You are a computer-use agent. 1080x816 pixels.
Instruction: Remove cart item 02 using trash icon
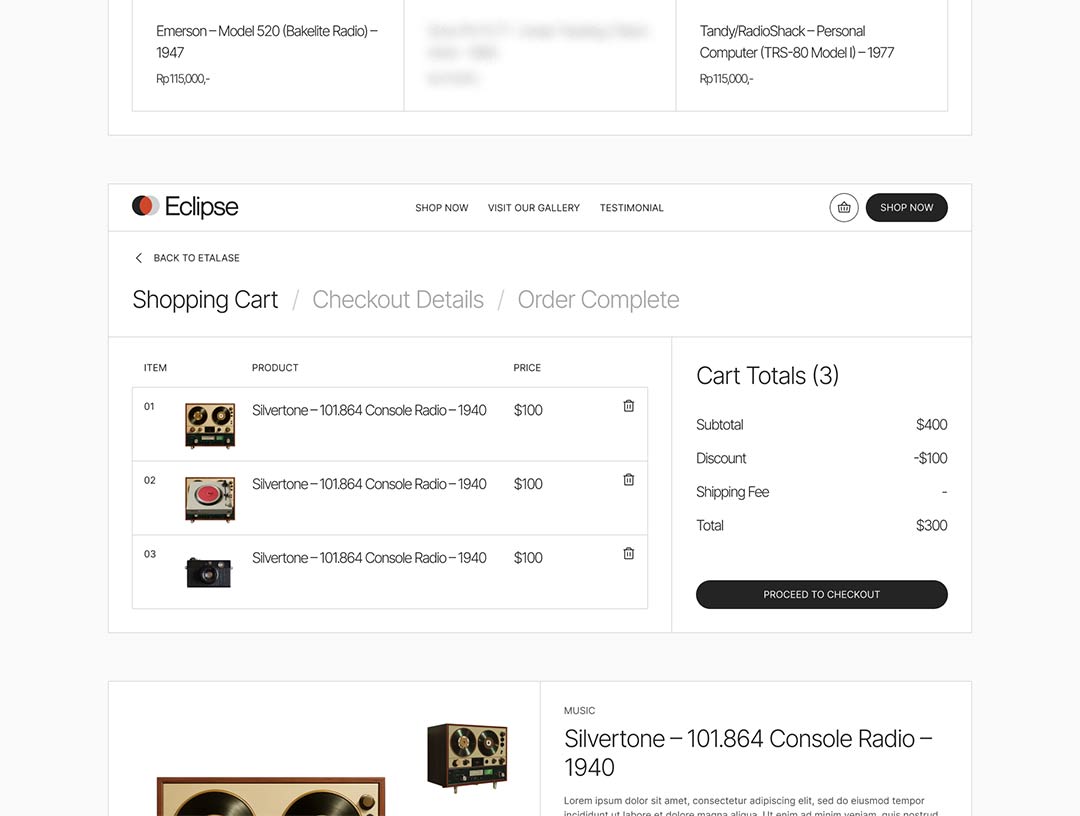[629, 480]
